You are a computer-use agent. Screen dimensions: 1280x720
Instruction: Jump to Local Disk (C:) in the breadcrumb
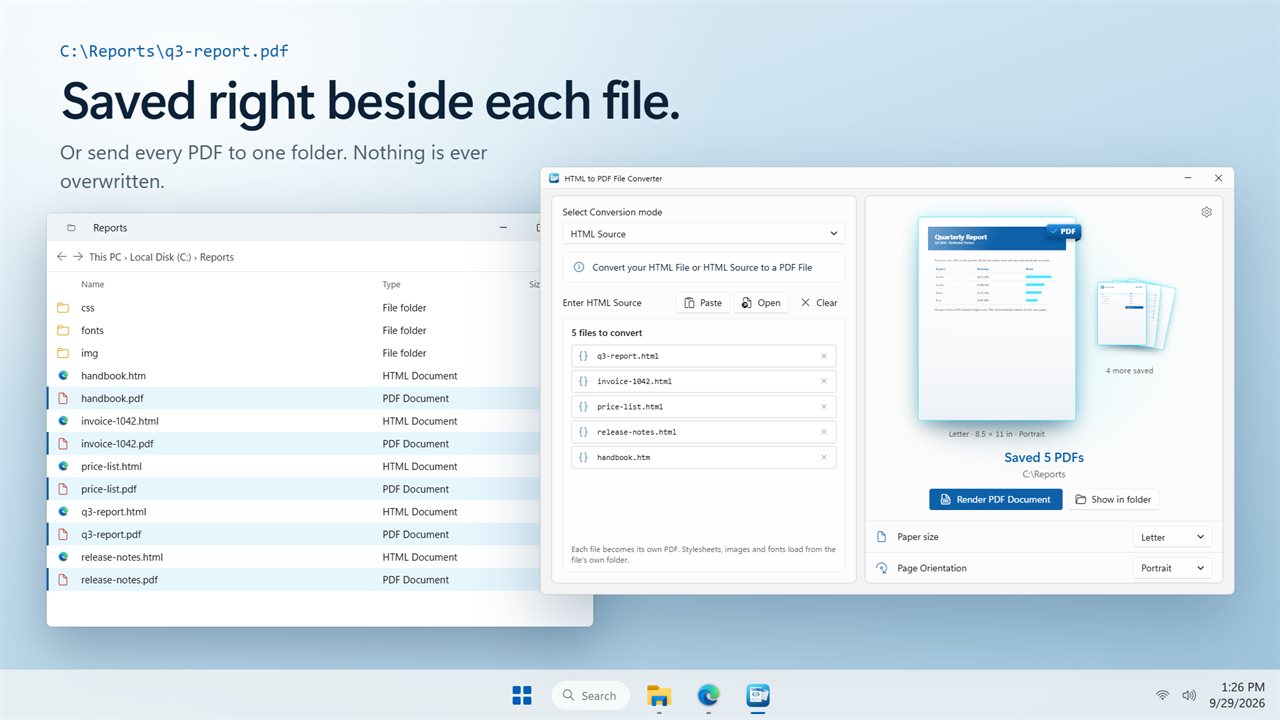pos(161,257)
